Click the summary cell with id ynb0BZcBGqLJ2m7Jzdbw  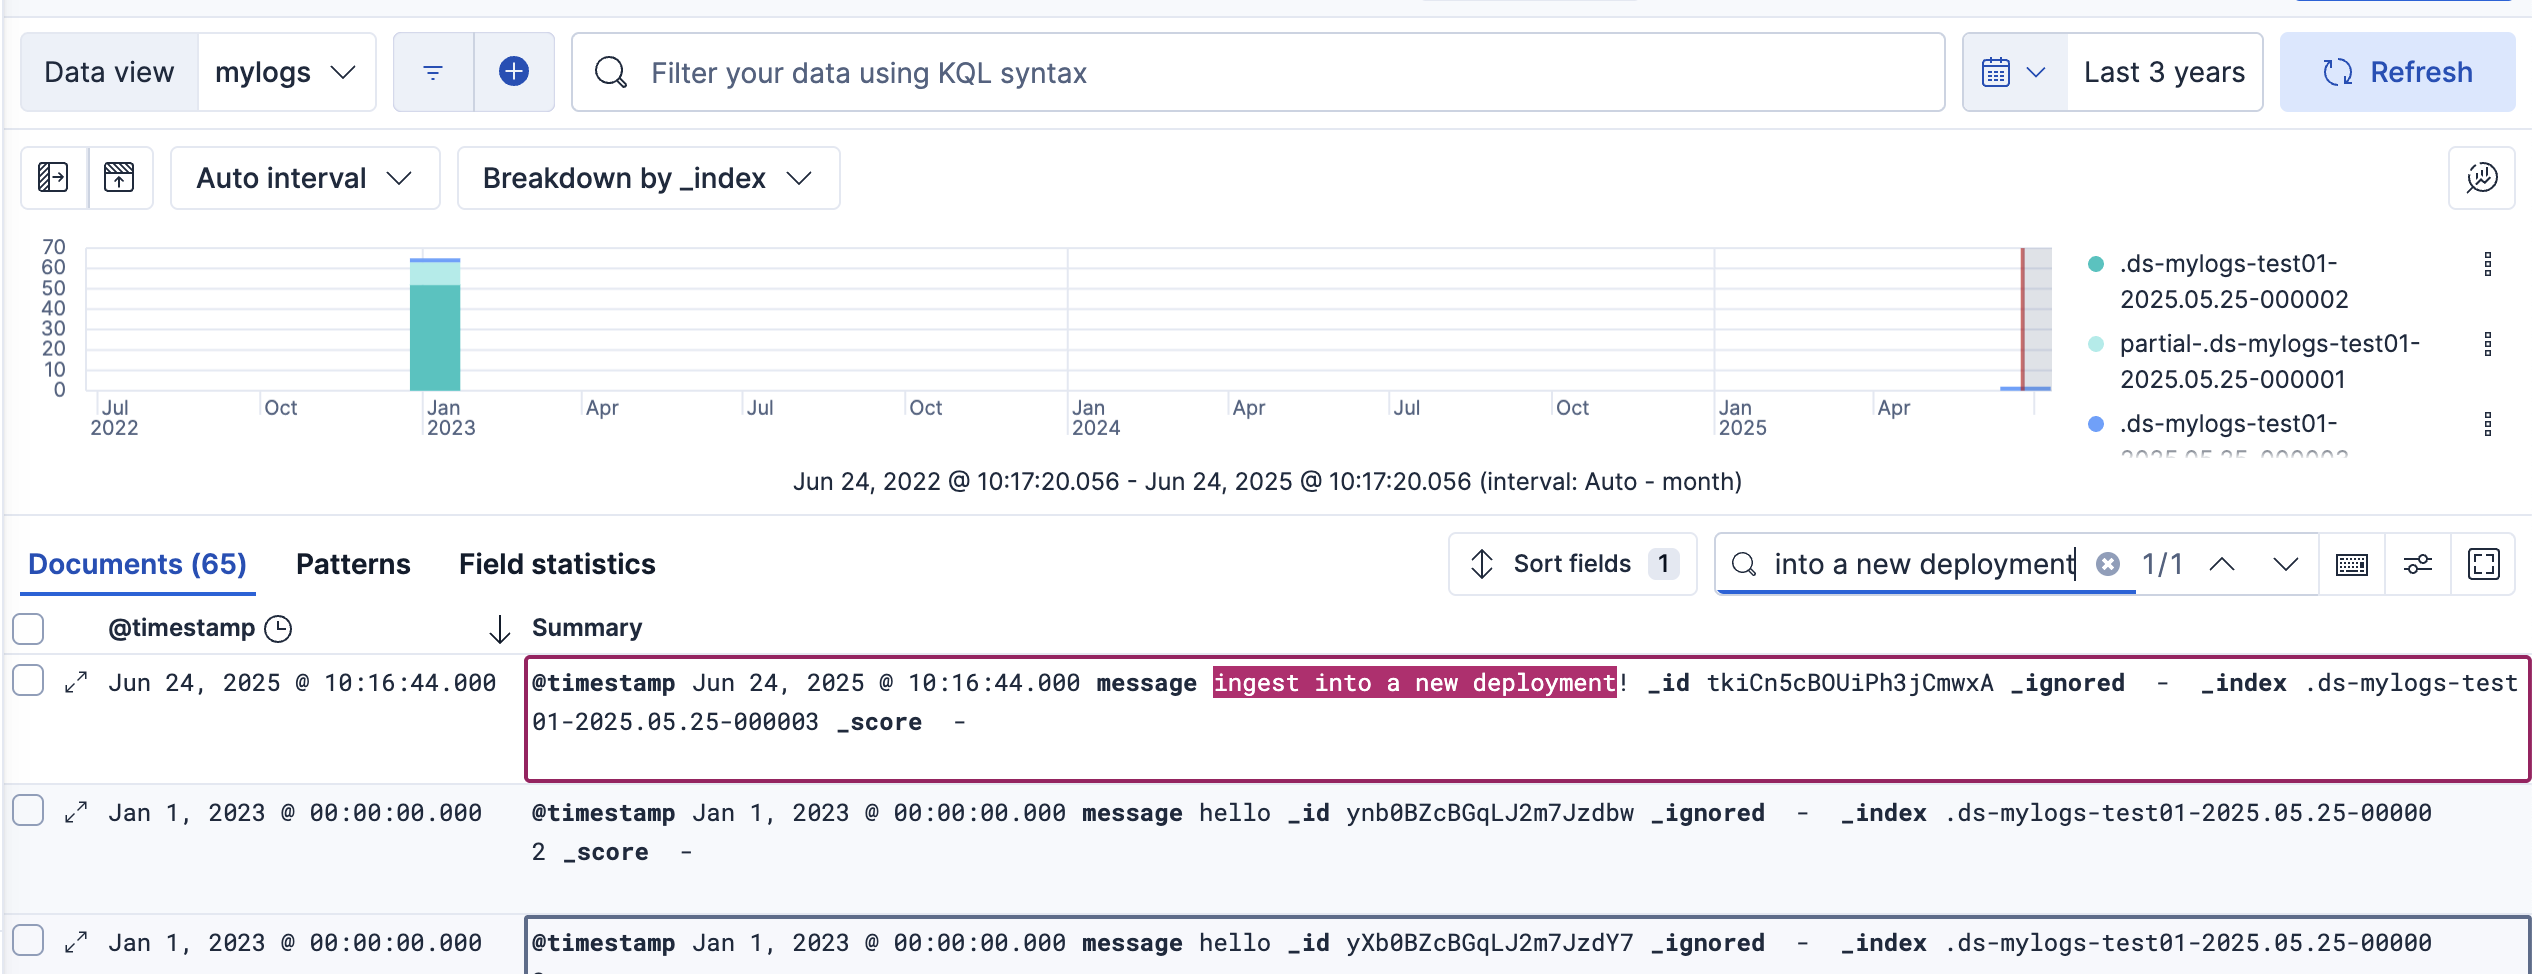pyautogui.click(x=1526, y=849)
